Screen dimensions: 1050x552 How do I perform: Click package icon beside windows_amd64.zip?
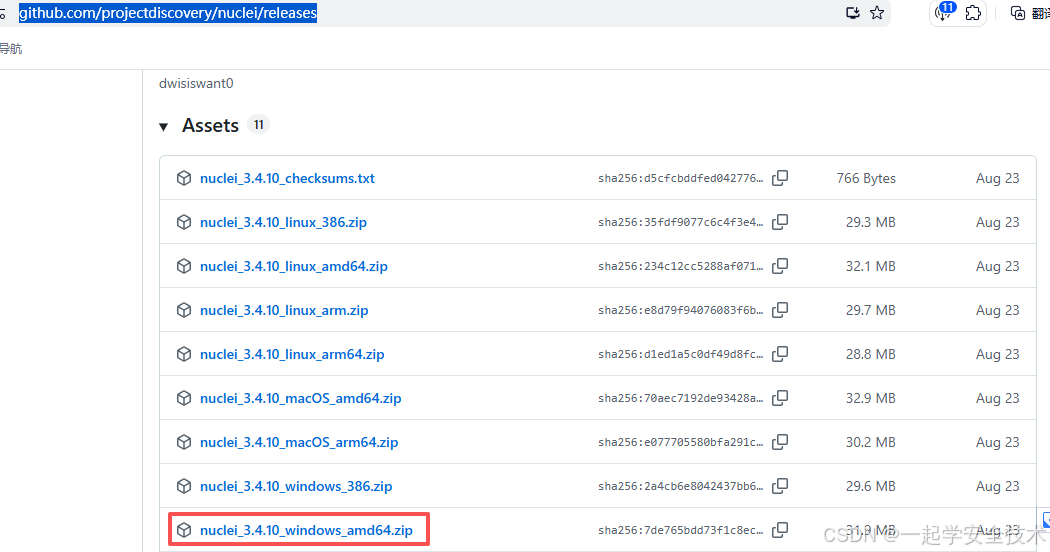(x=183, y=531)
